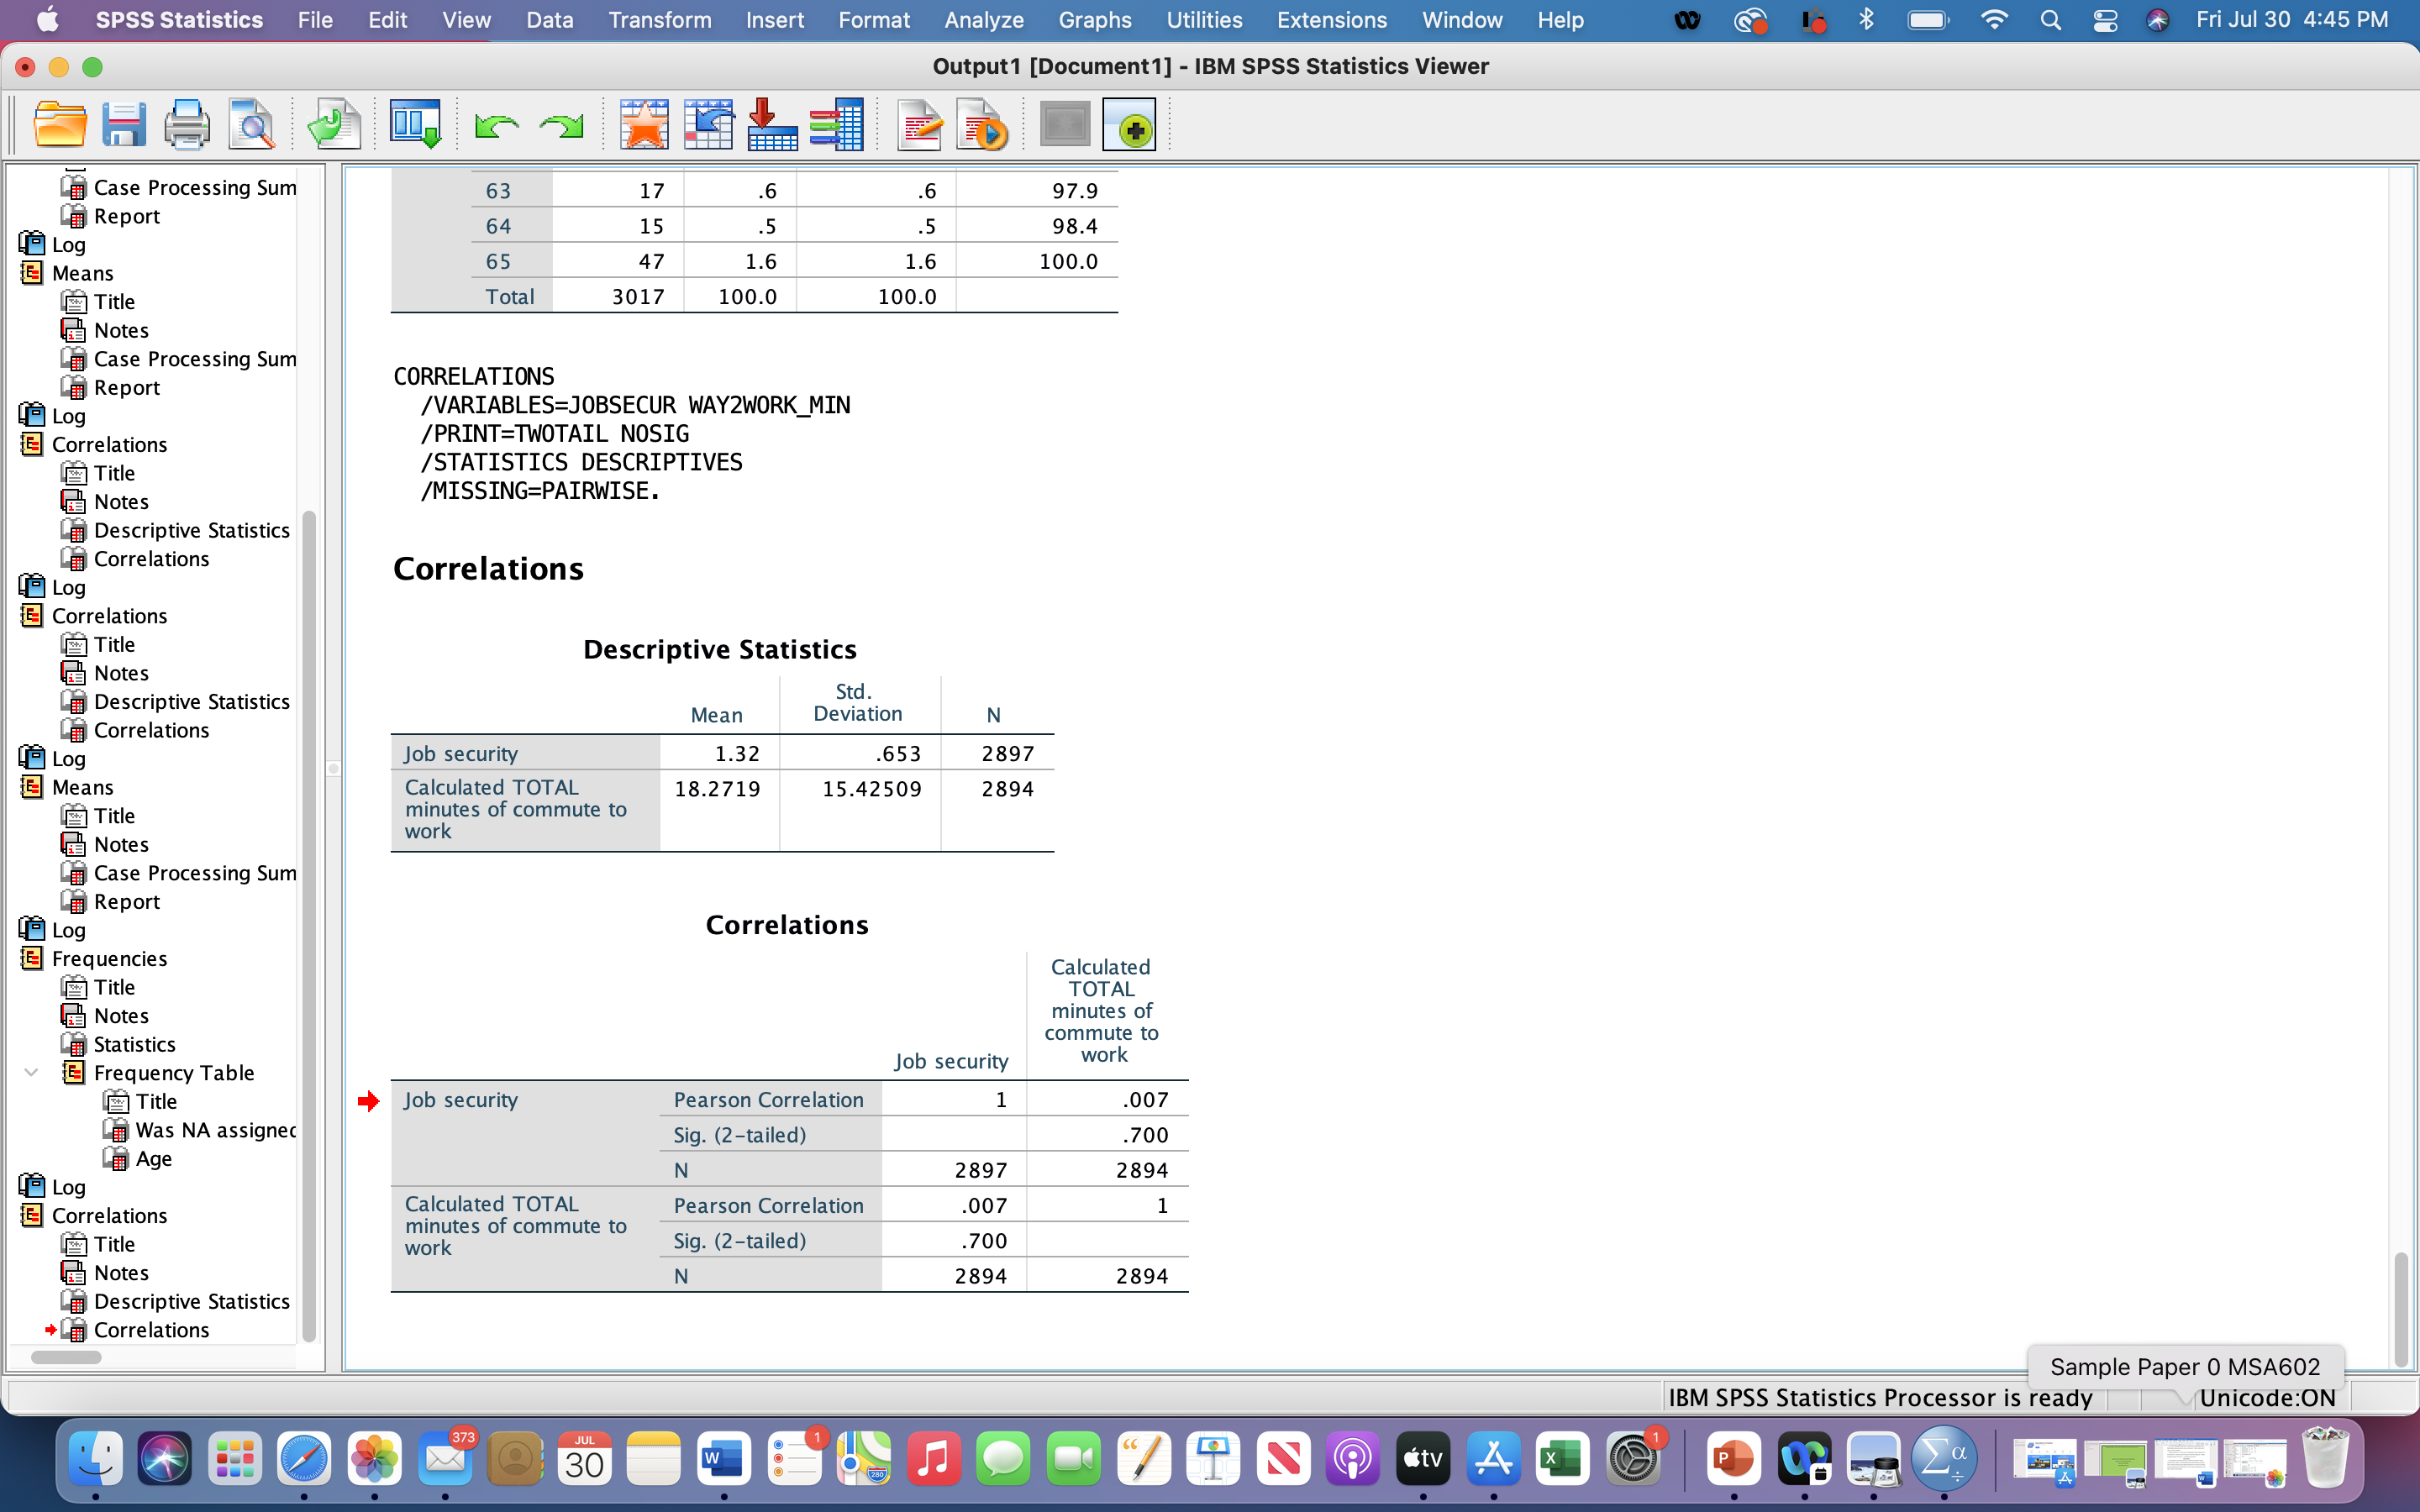The image size is (2420, 1512).
Task: Click the Export output icon
Action: pos(334,126)
